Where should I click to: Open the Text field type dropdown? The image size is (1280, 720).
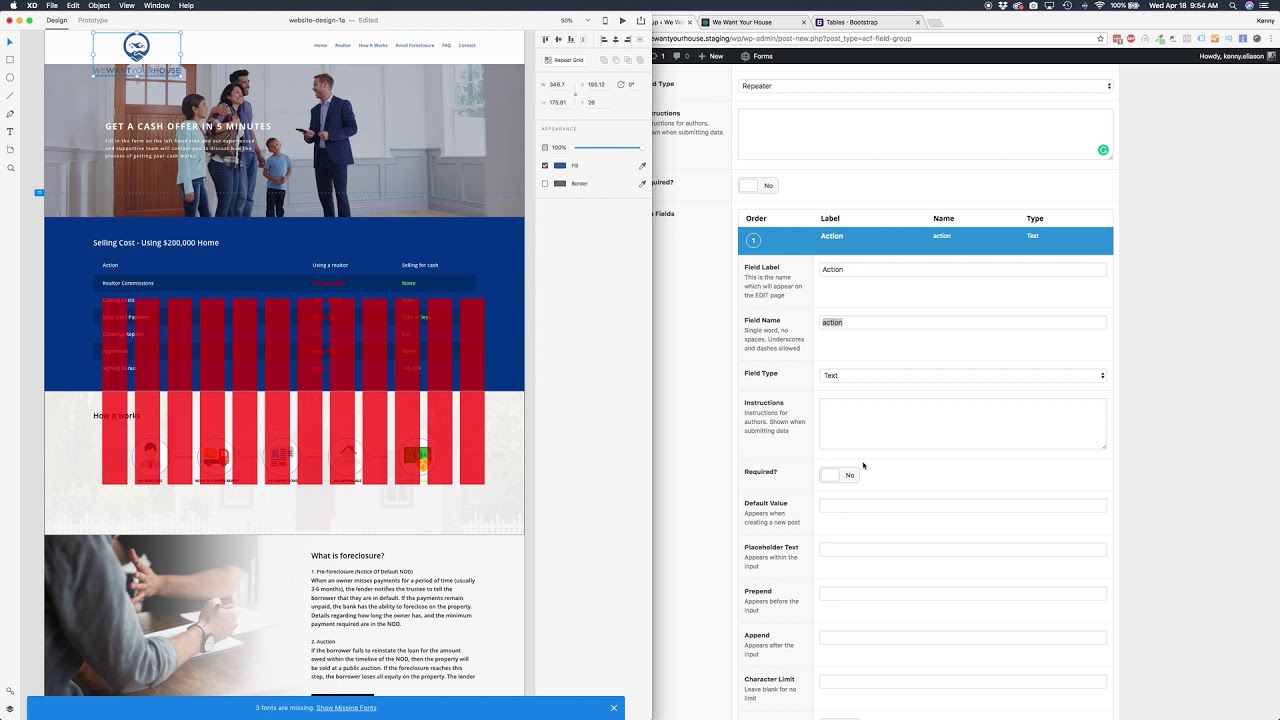(963, 375)
